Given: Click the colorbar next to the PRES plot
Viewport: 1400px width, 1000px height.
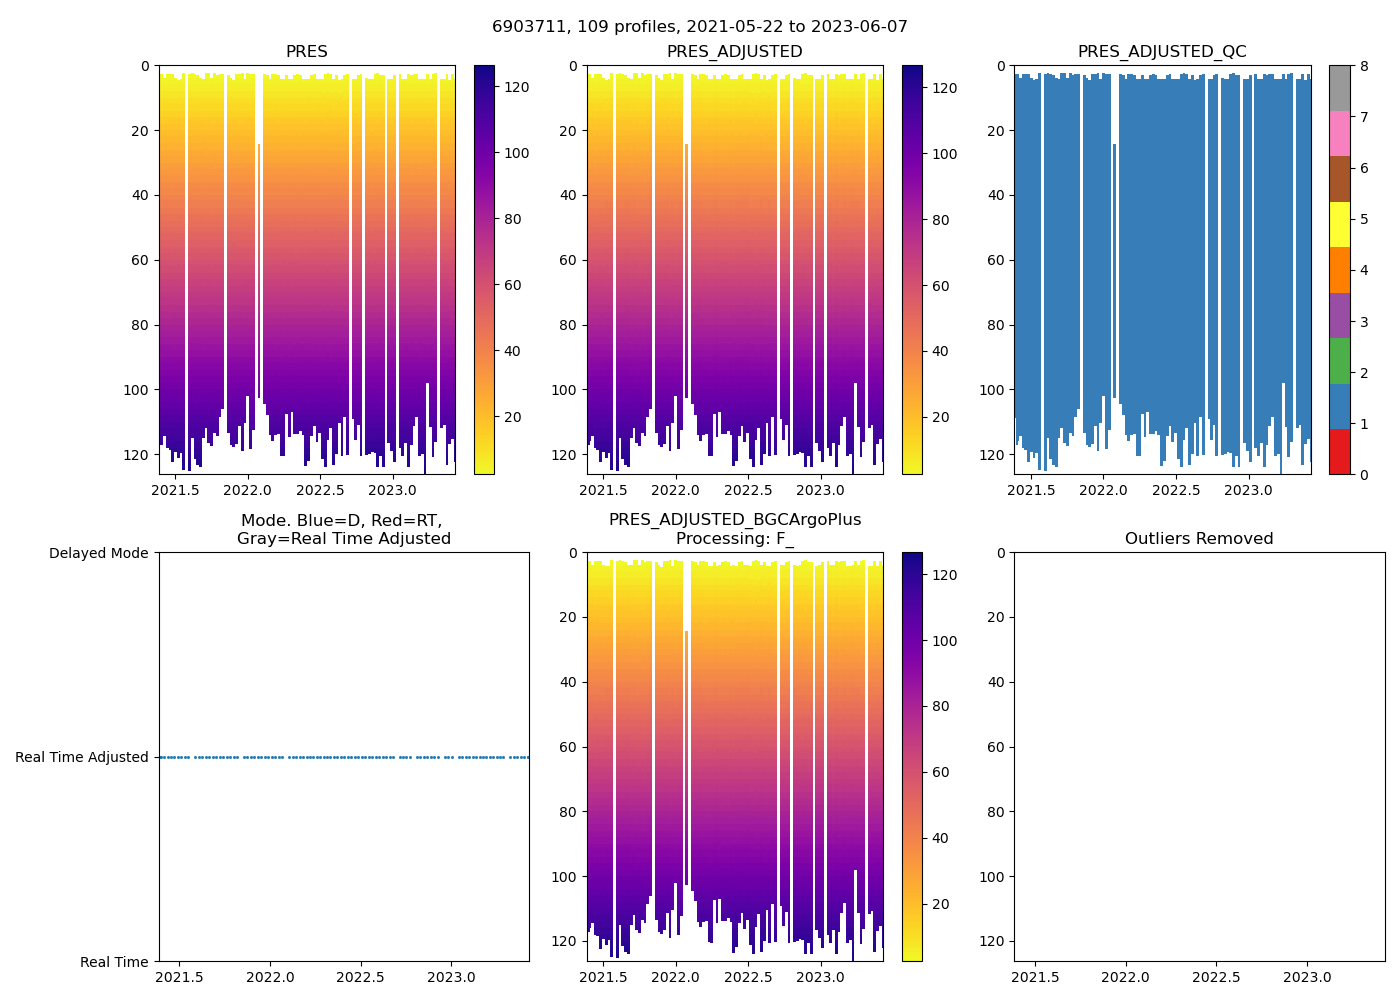Looking at the screenshot, I should click(484, 270).
